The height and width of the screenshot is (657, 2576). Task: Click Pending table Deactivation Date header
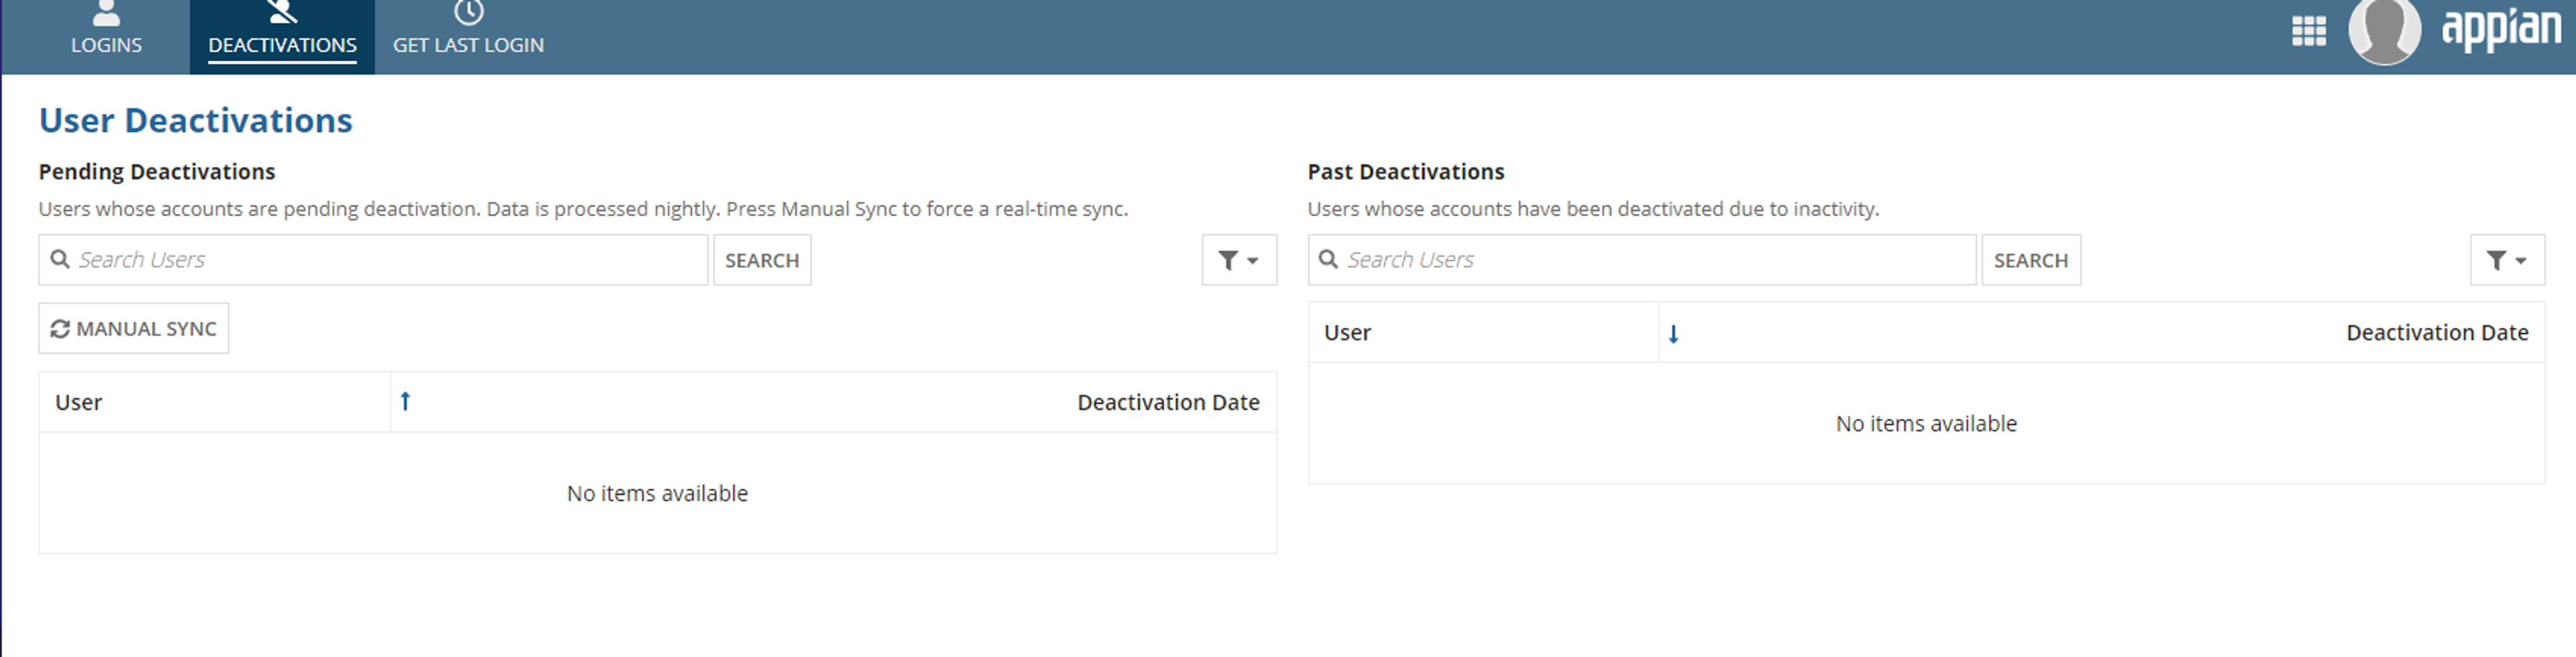[x=1168, y=402]
